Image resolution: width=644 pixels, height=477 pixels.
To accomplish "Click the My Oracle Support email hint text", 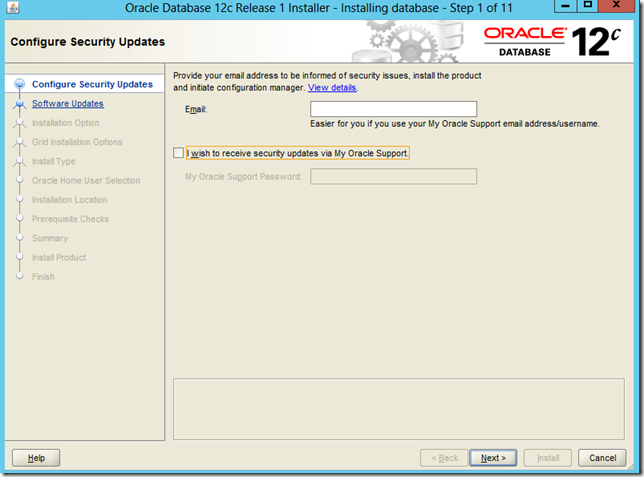I will [455, 124].
